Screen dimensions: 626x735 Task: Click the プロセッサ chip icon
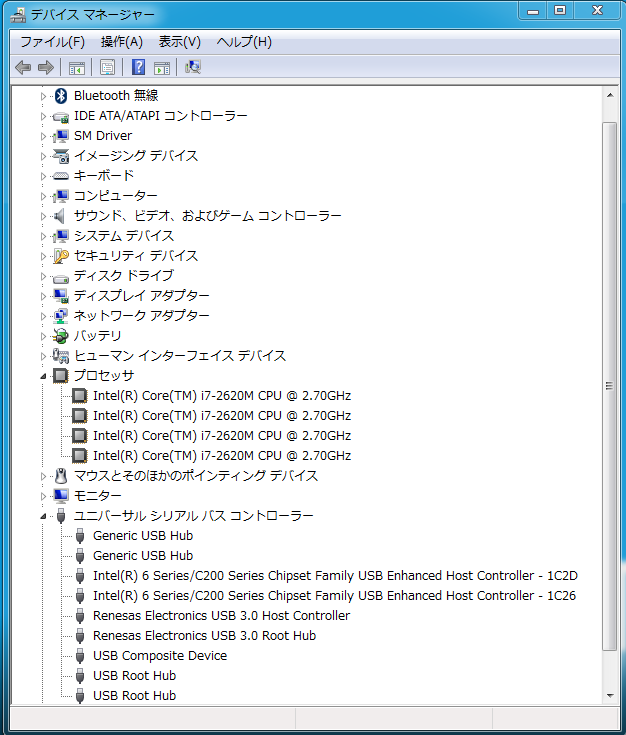pyautogui.click(x=60, y=376)
